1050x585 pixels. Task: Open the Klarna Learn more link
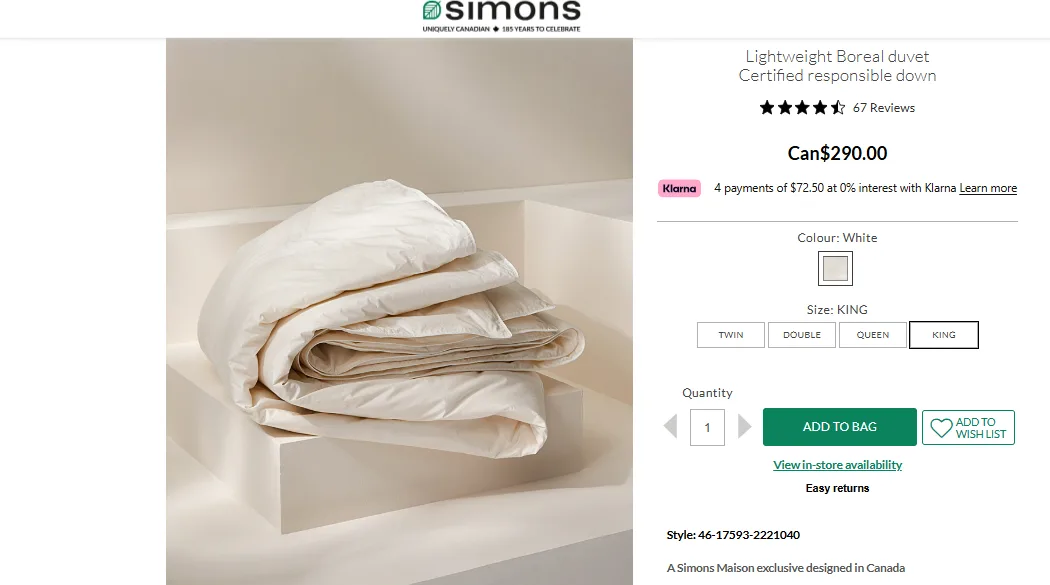tap(988, 188)
